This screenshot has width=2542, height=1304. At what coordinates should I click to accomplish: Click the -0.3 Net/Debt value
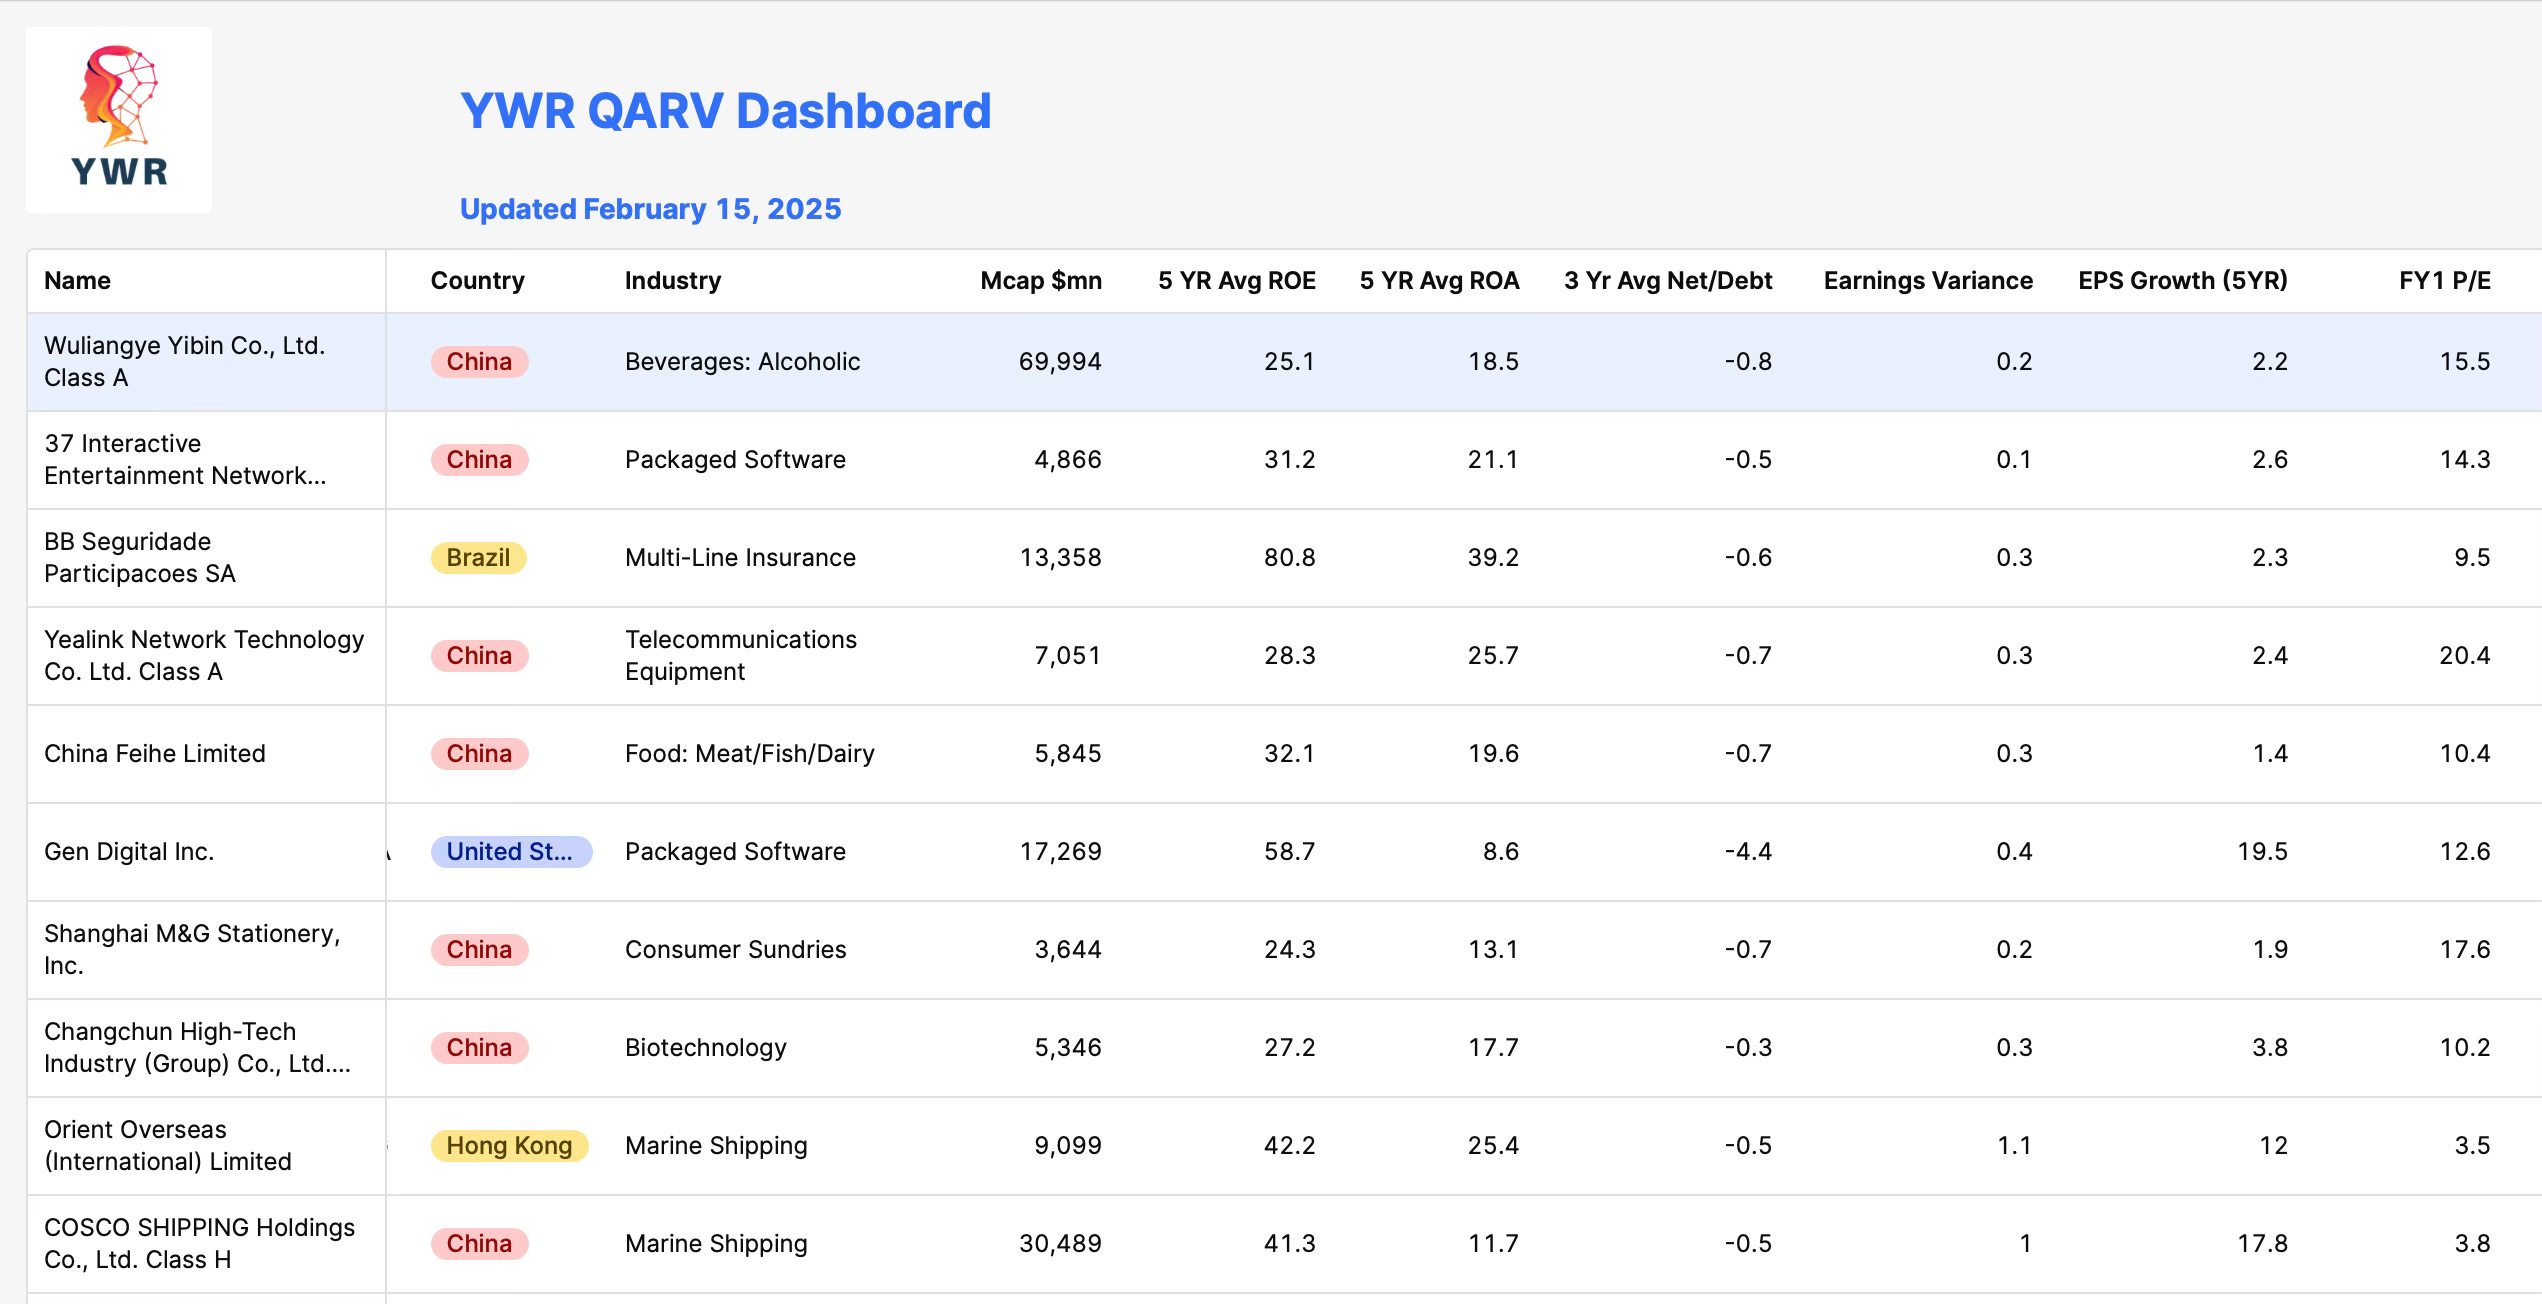1748,1048
